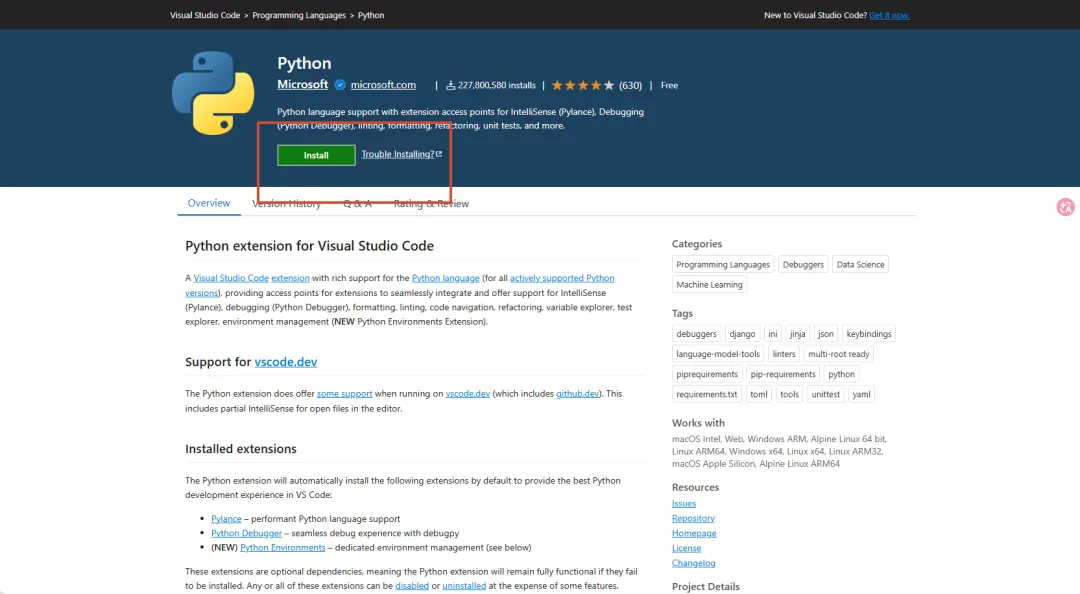
Task: Click the Python breadcrumb item
Action: 371,15
